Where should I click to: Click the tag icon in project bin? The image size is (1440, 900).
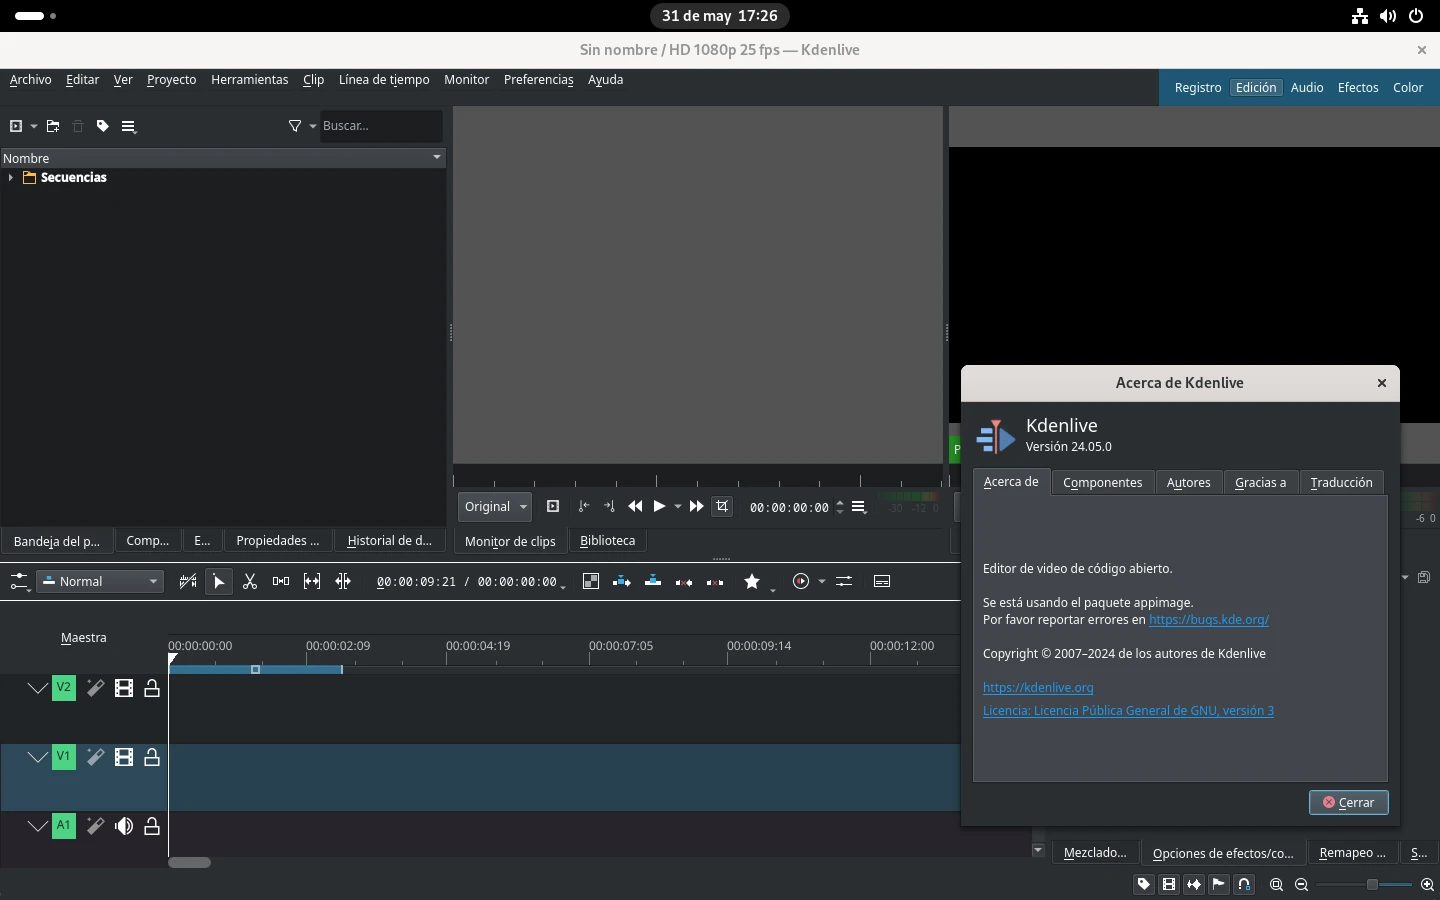(103, 126)
